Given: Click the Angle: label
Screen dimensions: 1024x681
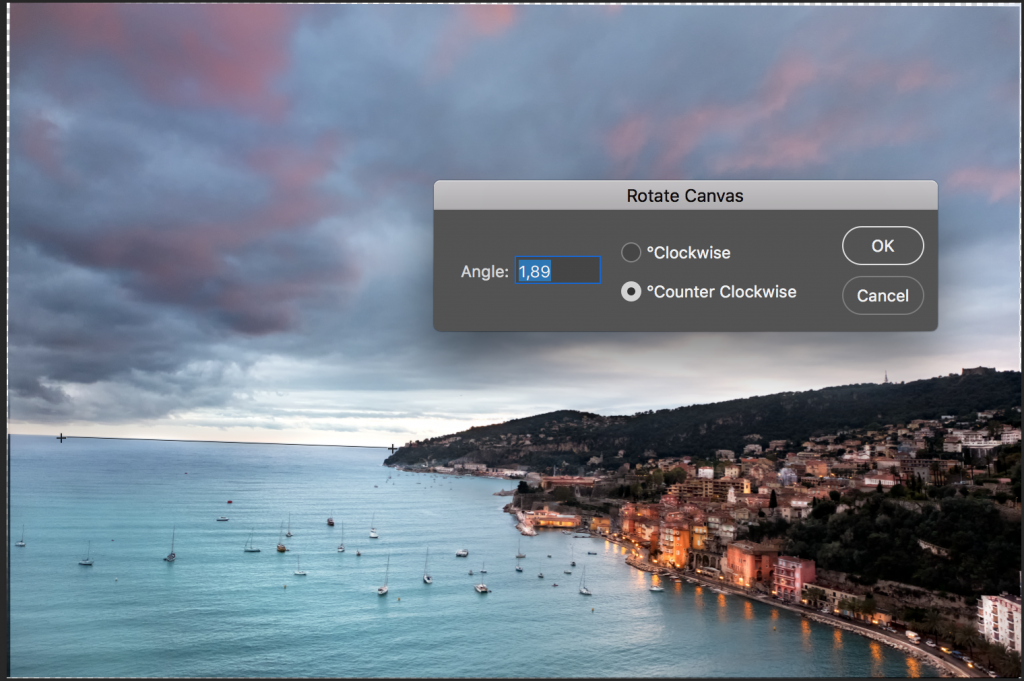Looking at the screenshot, I should coord(485,272).
